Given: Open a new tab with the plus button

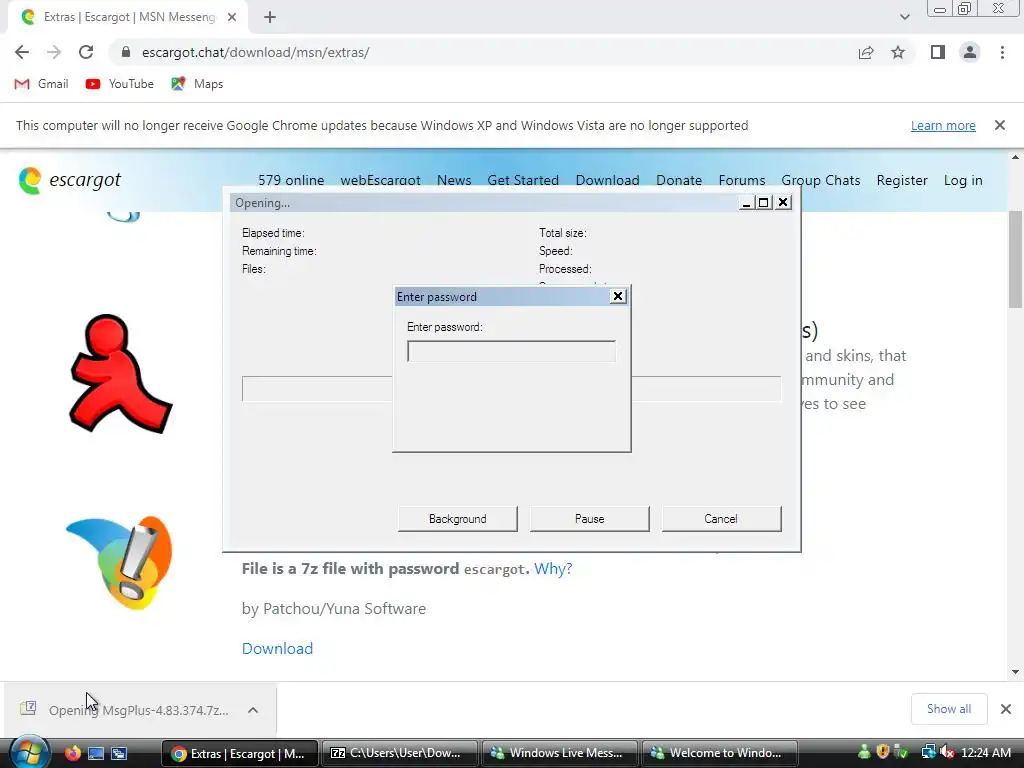Looking at the screenshot, I should coord(270,17).
